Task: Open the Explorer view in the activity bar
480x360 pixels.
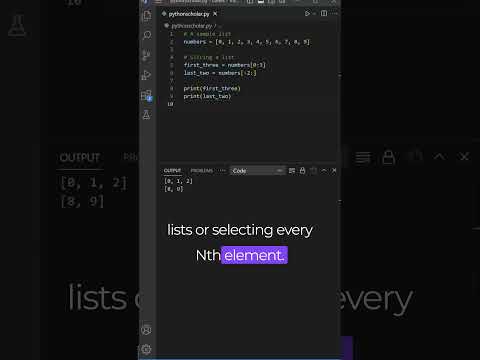Action: coord(147,16)
